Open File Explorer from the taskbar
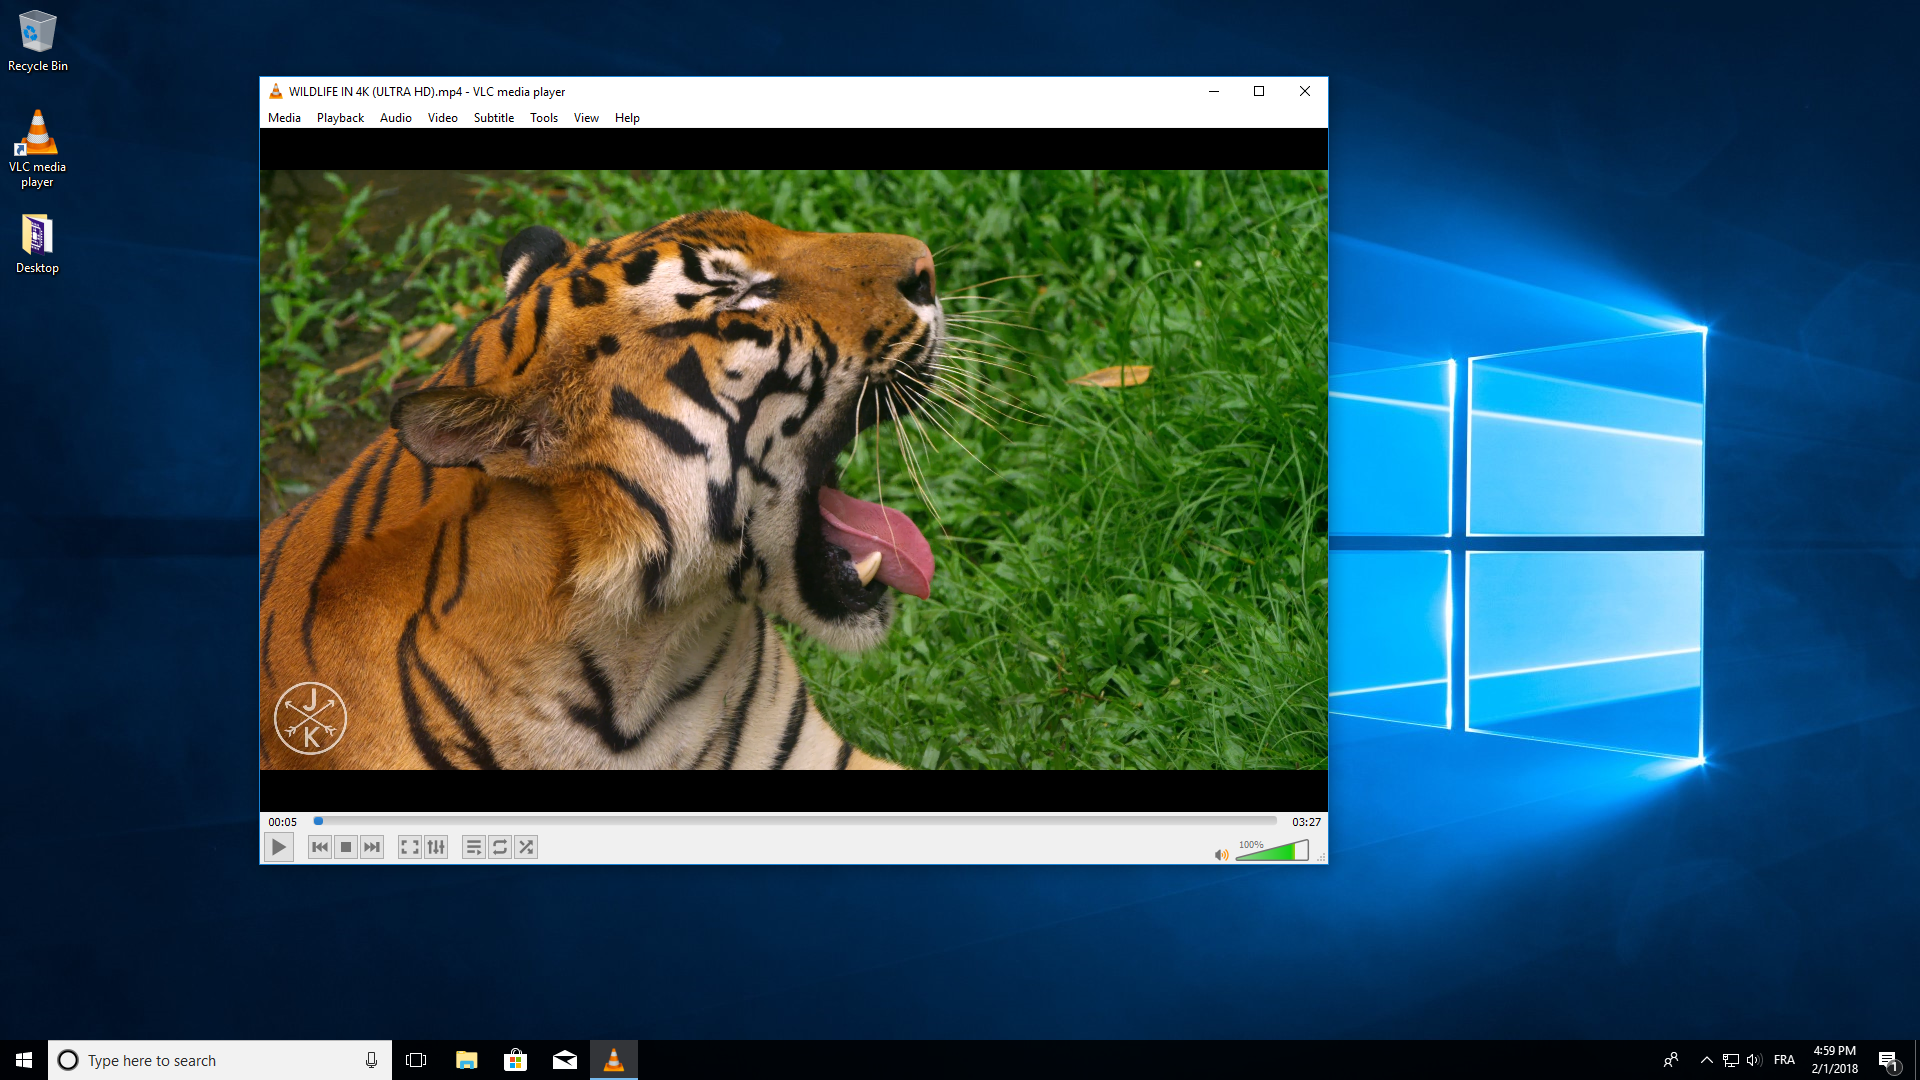This screenshot has width=1920, height=1080. [x=466, y=1059]
